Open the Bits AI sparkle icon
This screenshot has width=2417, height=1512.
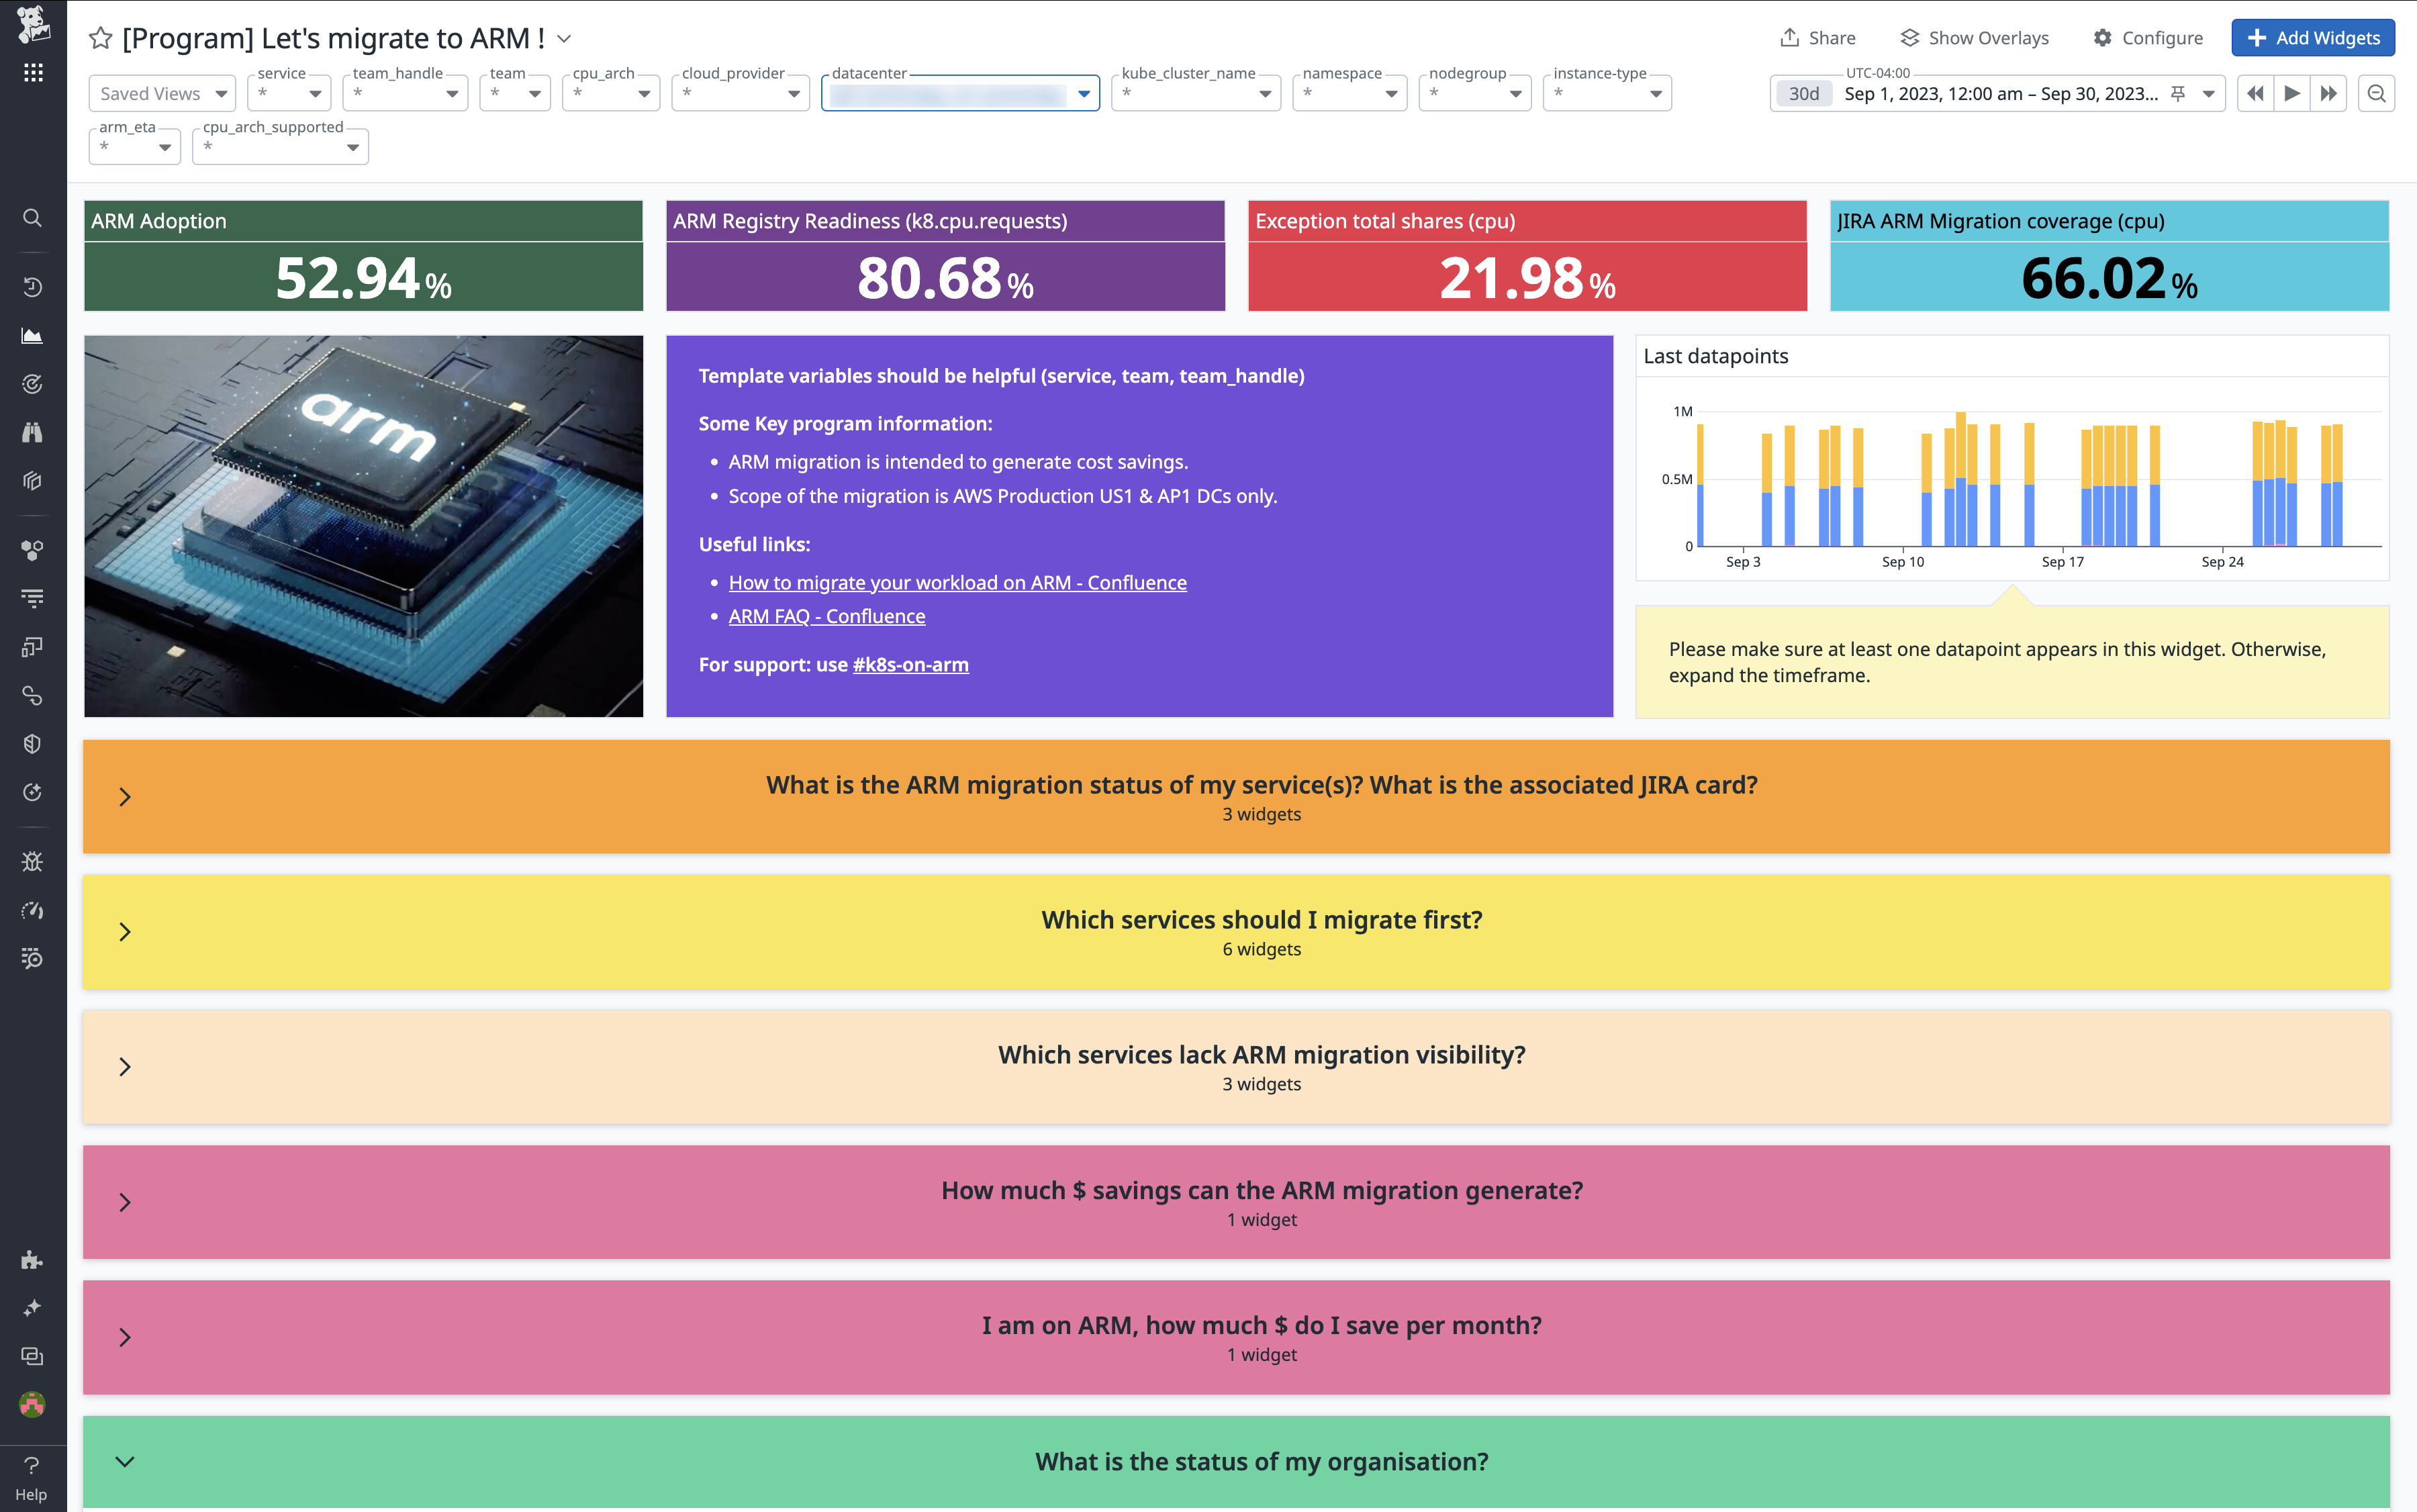(33, 1307)
